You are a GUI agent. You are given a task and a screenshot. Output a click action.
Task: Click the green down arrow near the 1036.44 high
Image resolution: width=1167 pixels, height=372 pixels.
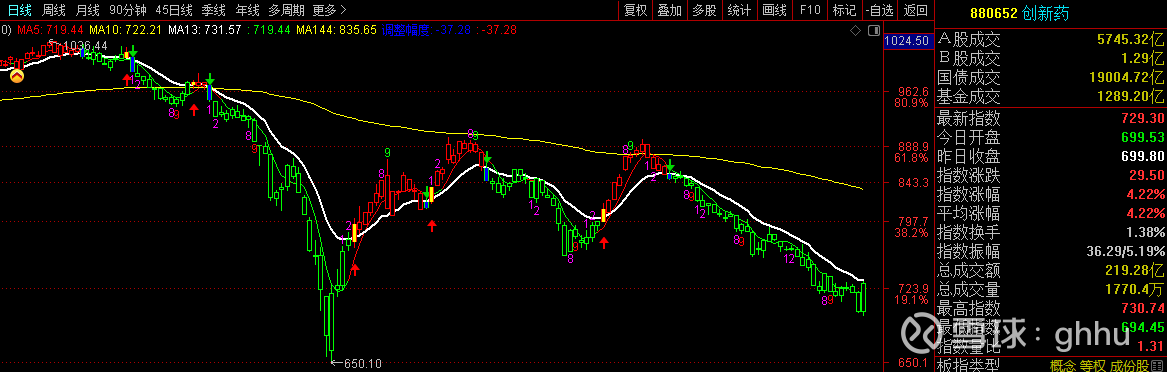click(x=132, y=51)
